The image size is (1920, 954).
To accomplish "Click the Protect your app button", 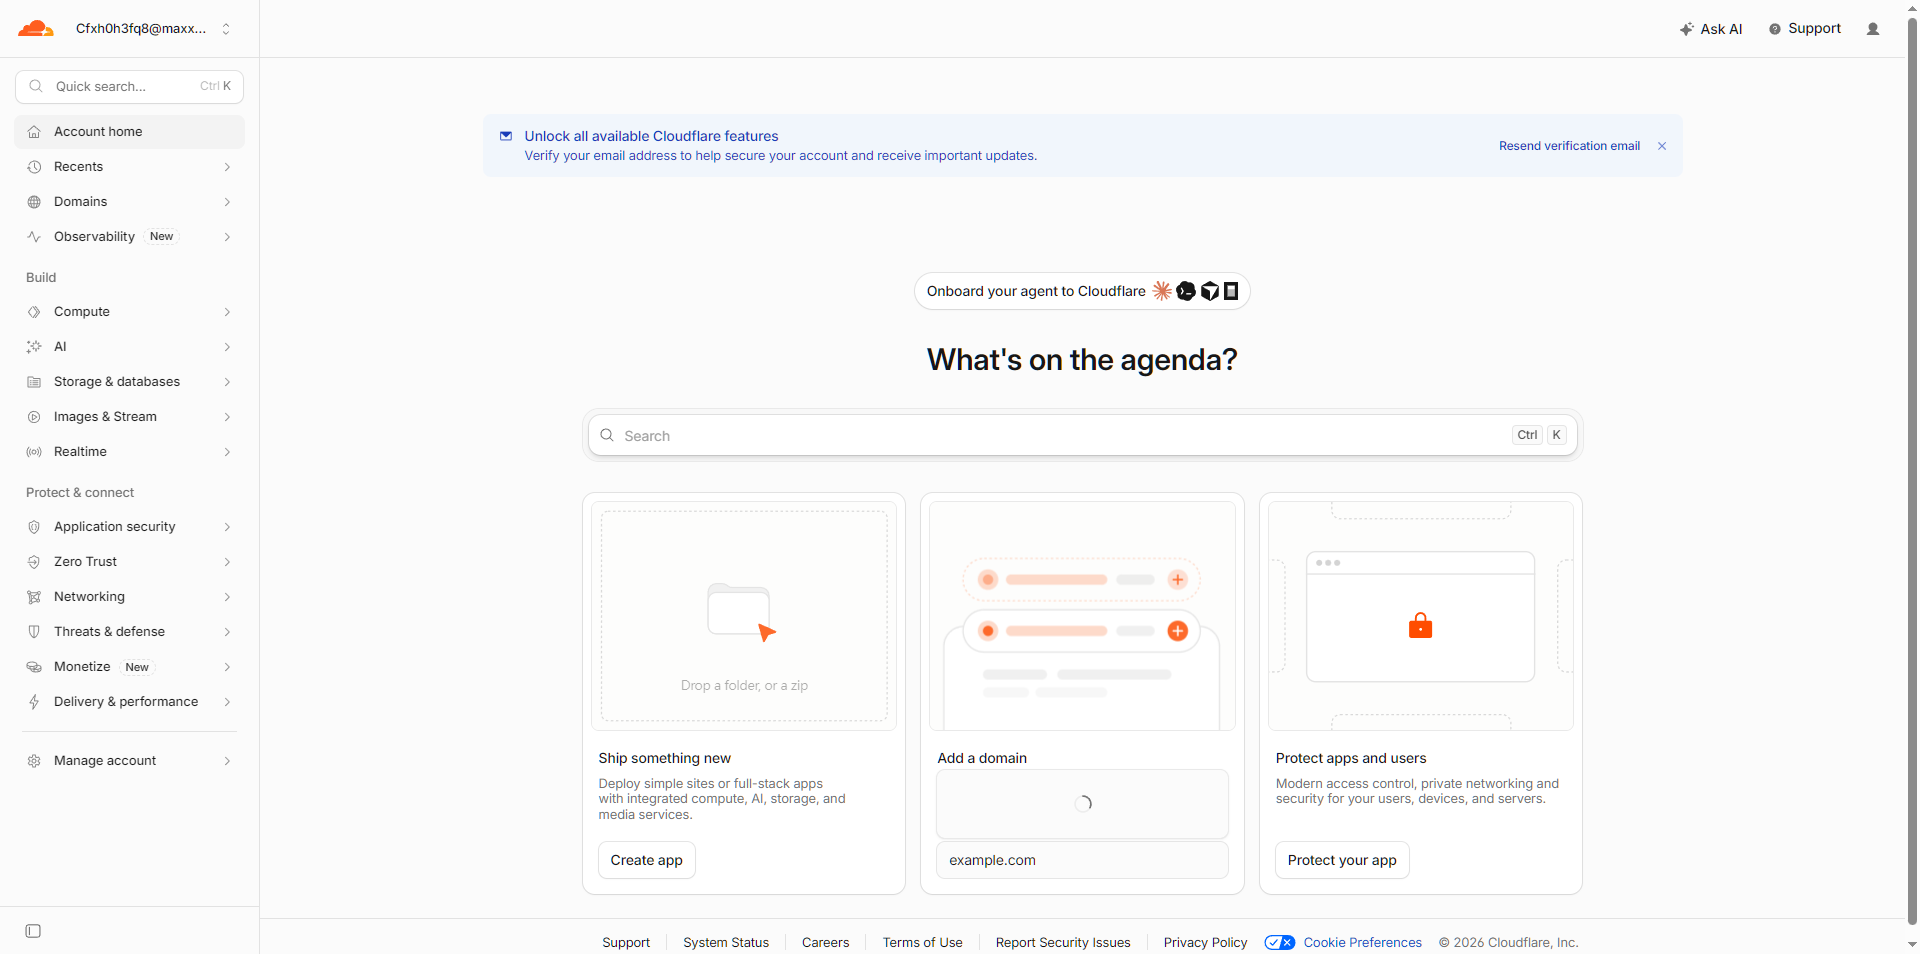I will click(1342, 860).
